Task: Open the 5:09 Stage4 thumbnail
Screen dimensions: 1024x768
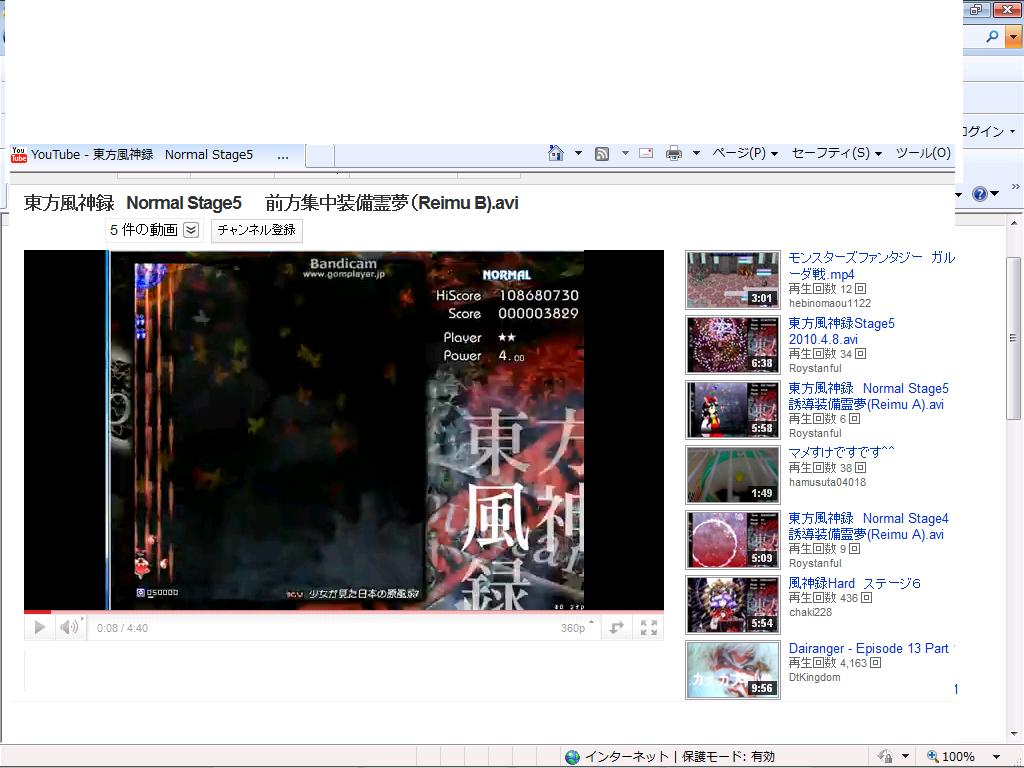Action: point(733,539)
